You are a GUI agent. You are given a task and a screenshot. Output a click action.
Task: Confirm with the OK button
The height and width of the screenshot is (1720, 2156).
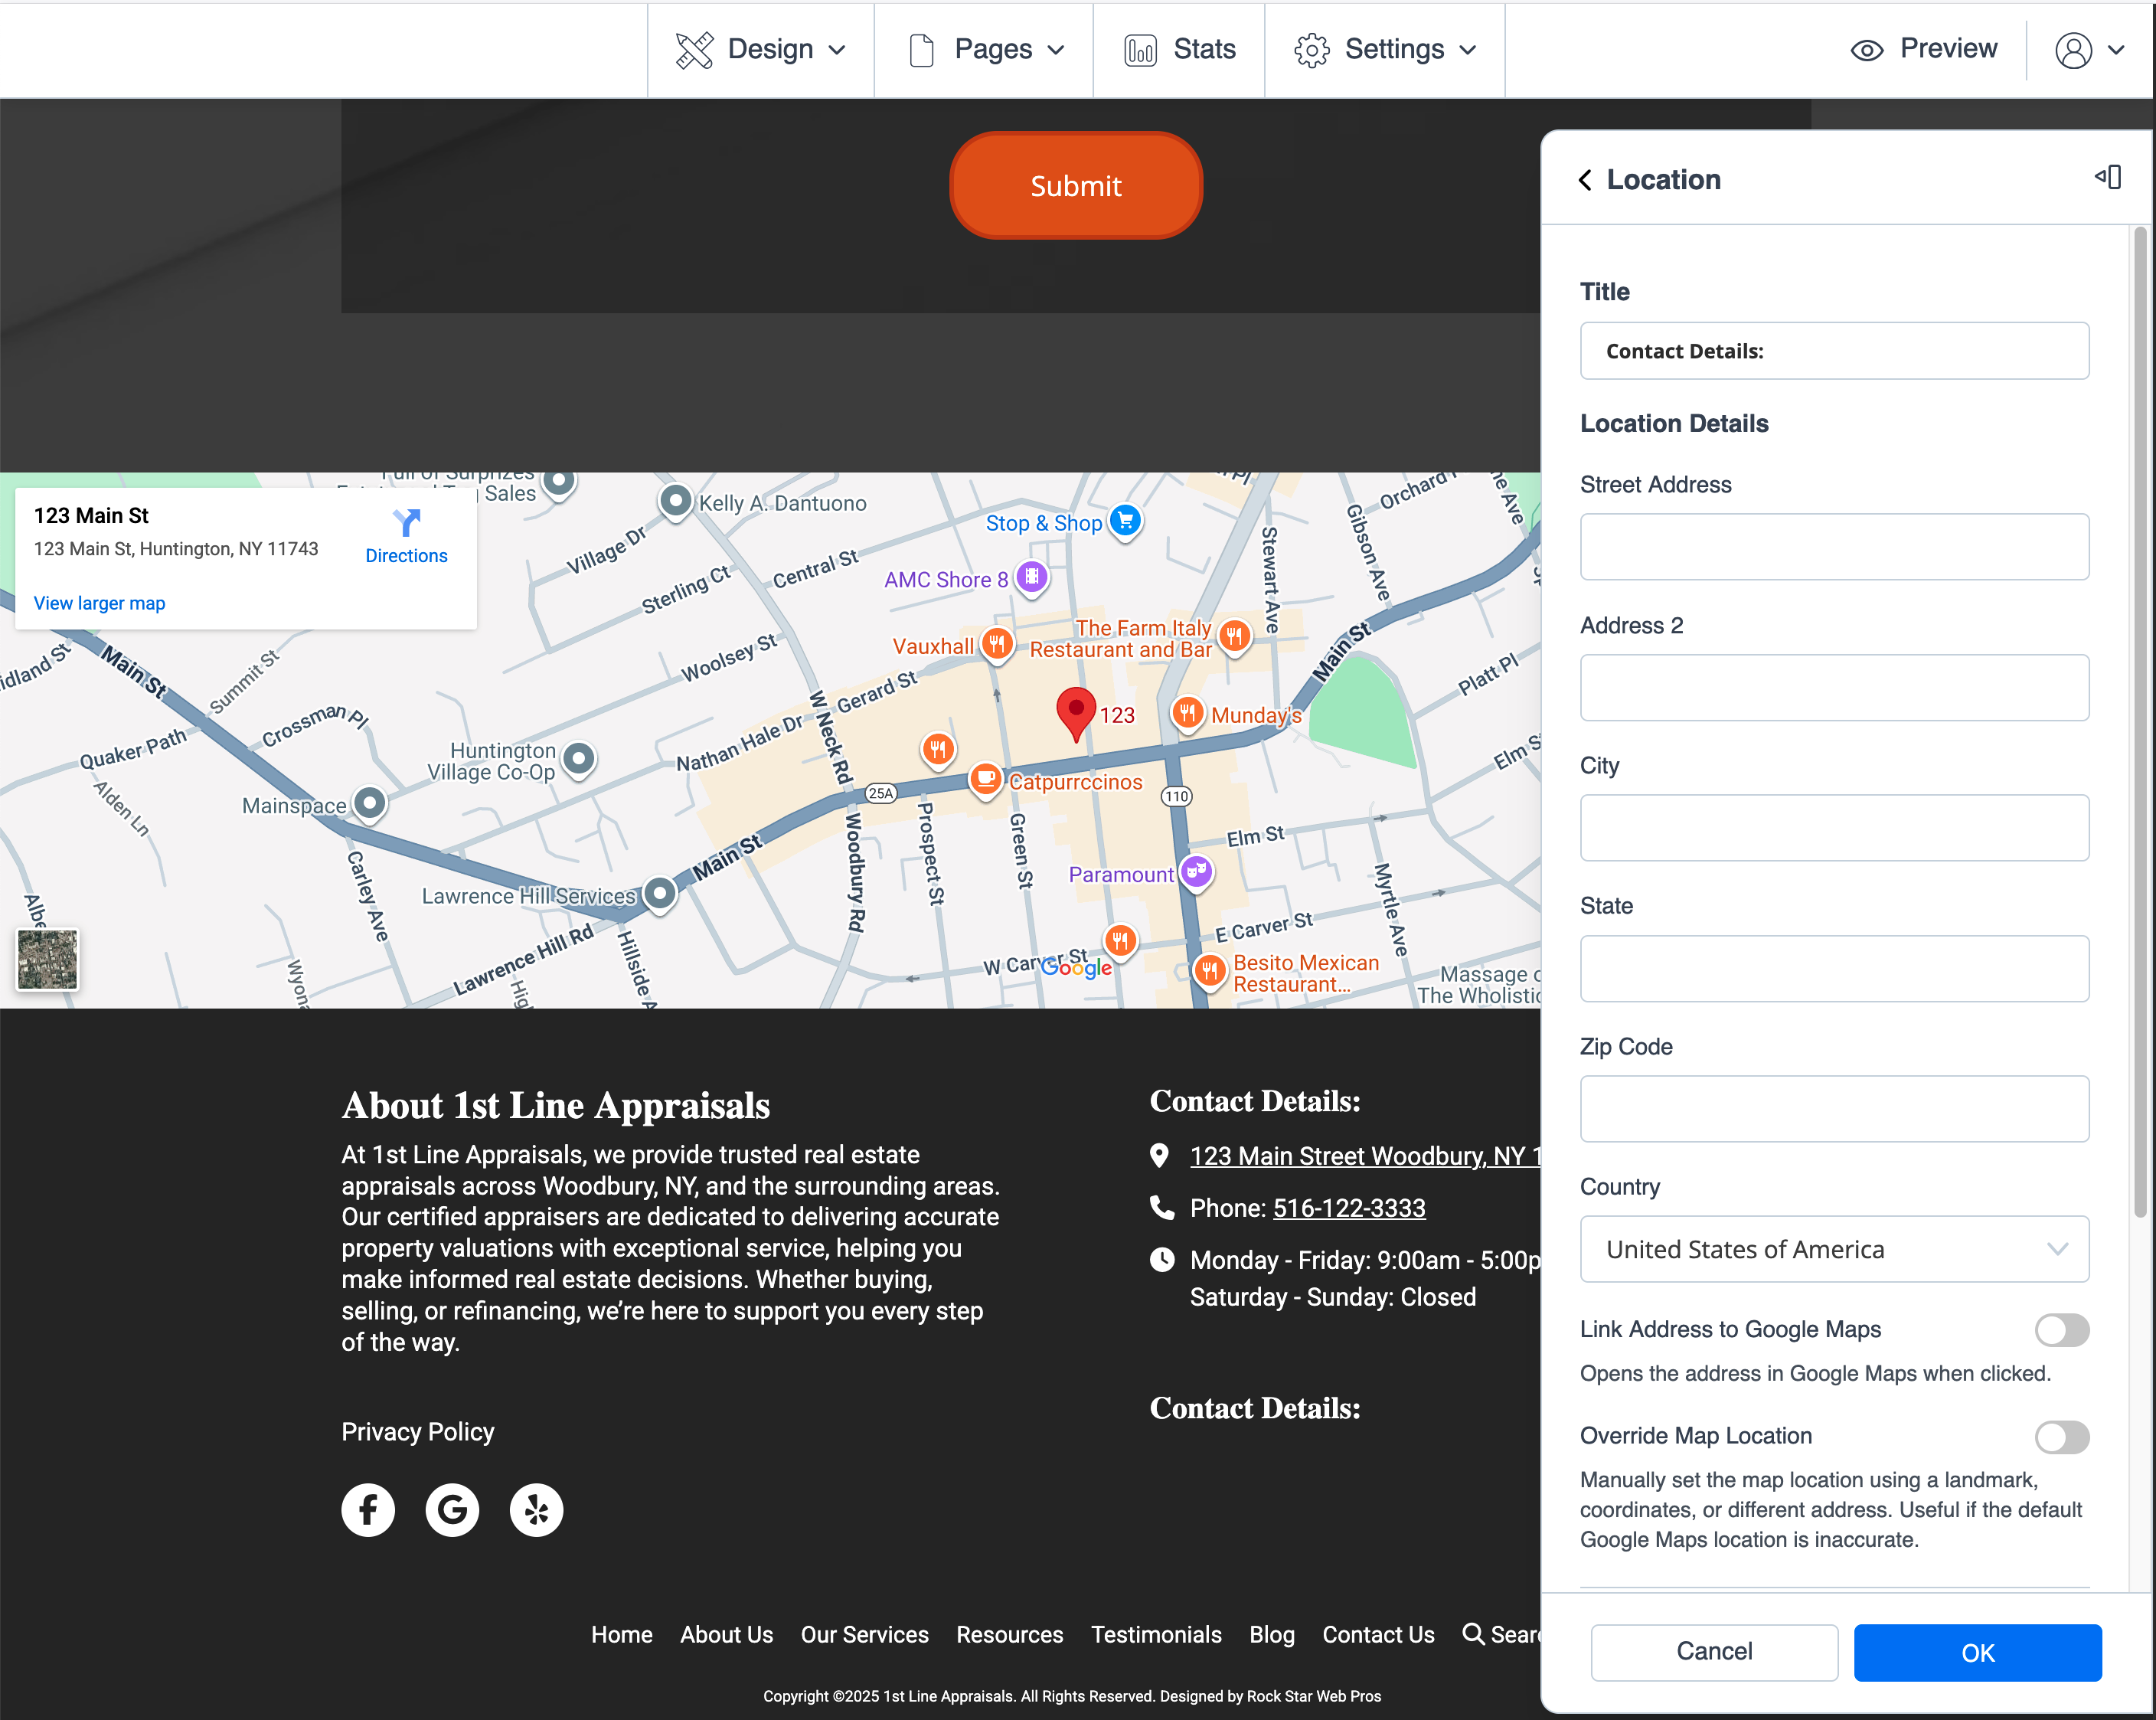(1977, 1652)
